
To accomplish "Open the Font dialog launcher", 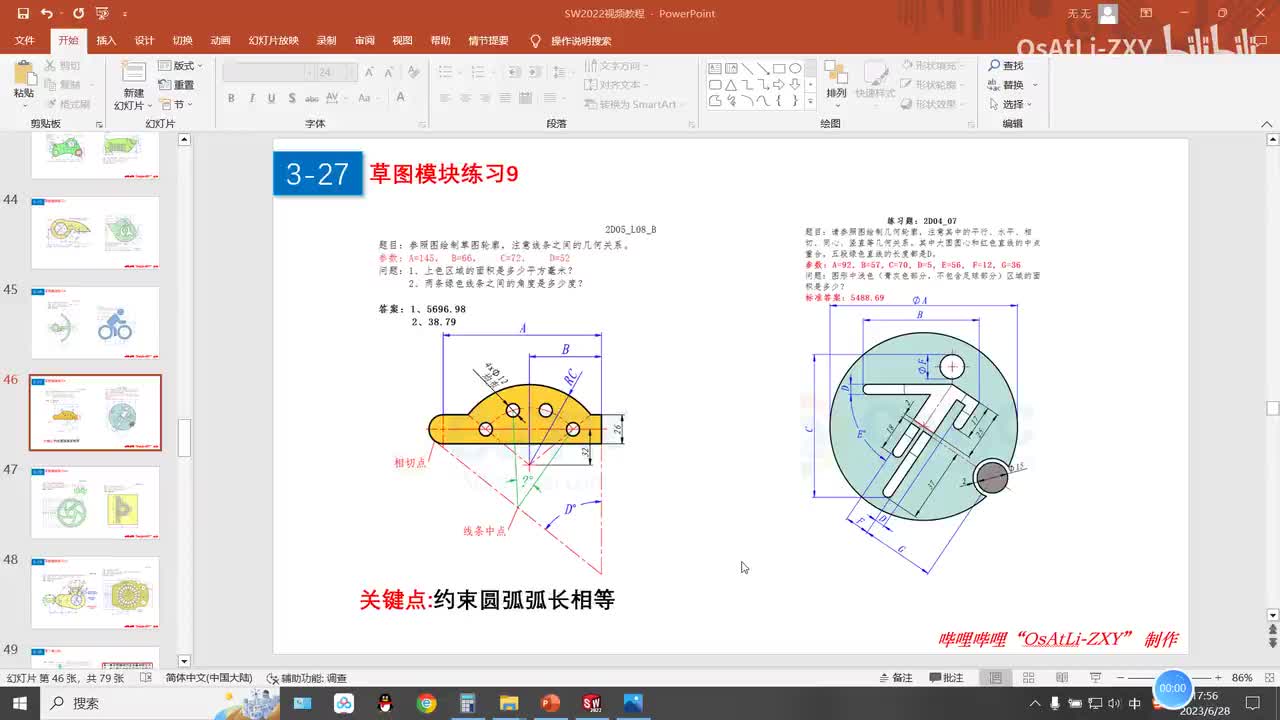I will [x=421, y=124].
